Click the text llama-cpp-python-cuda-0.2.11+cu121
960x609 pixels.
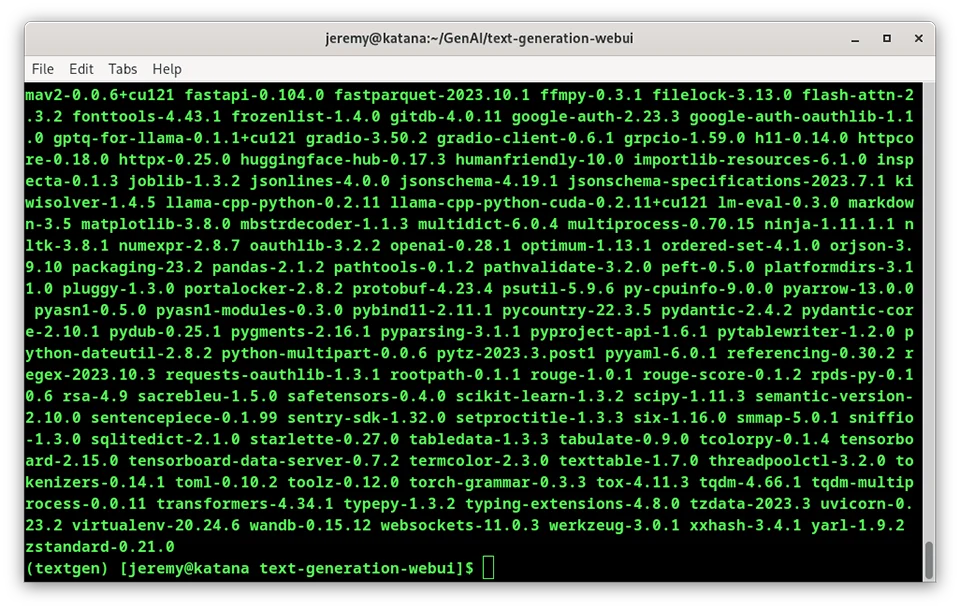click(x=549, y=203)
